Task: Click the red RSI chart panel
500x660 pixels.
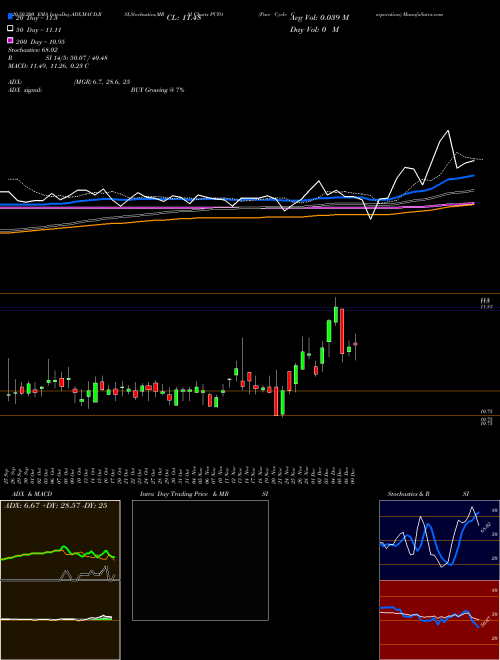Action: click(x=439, y=620)
